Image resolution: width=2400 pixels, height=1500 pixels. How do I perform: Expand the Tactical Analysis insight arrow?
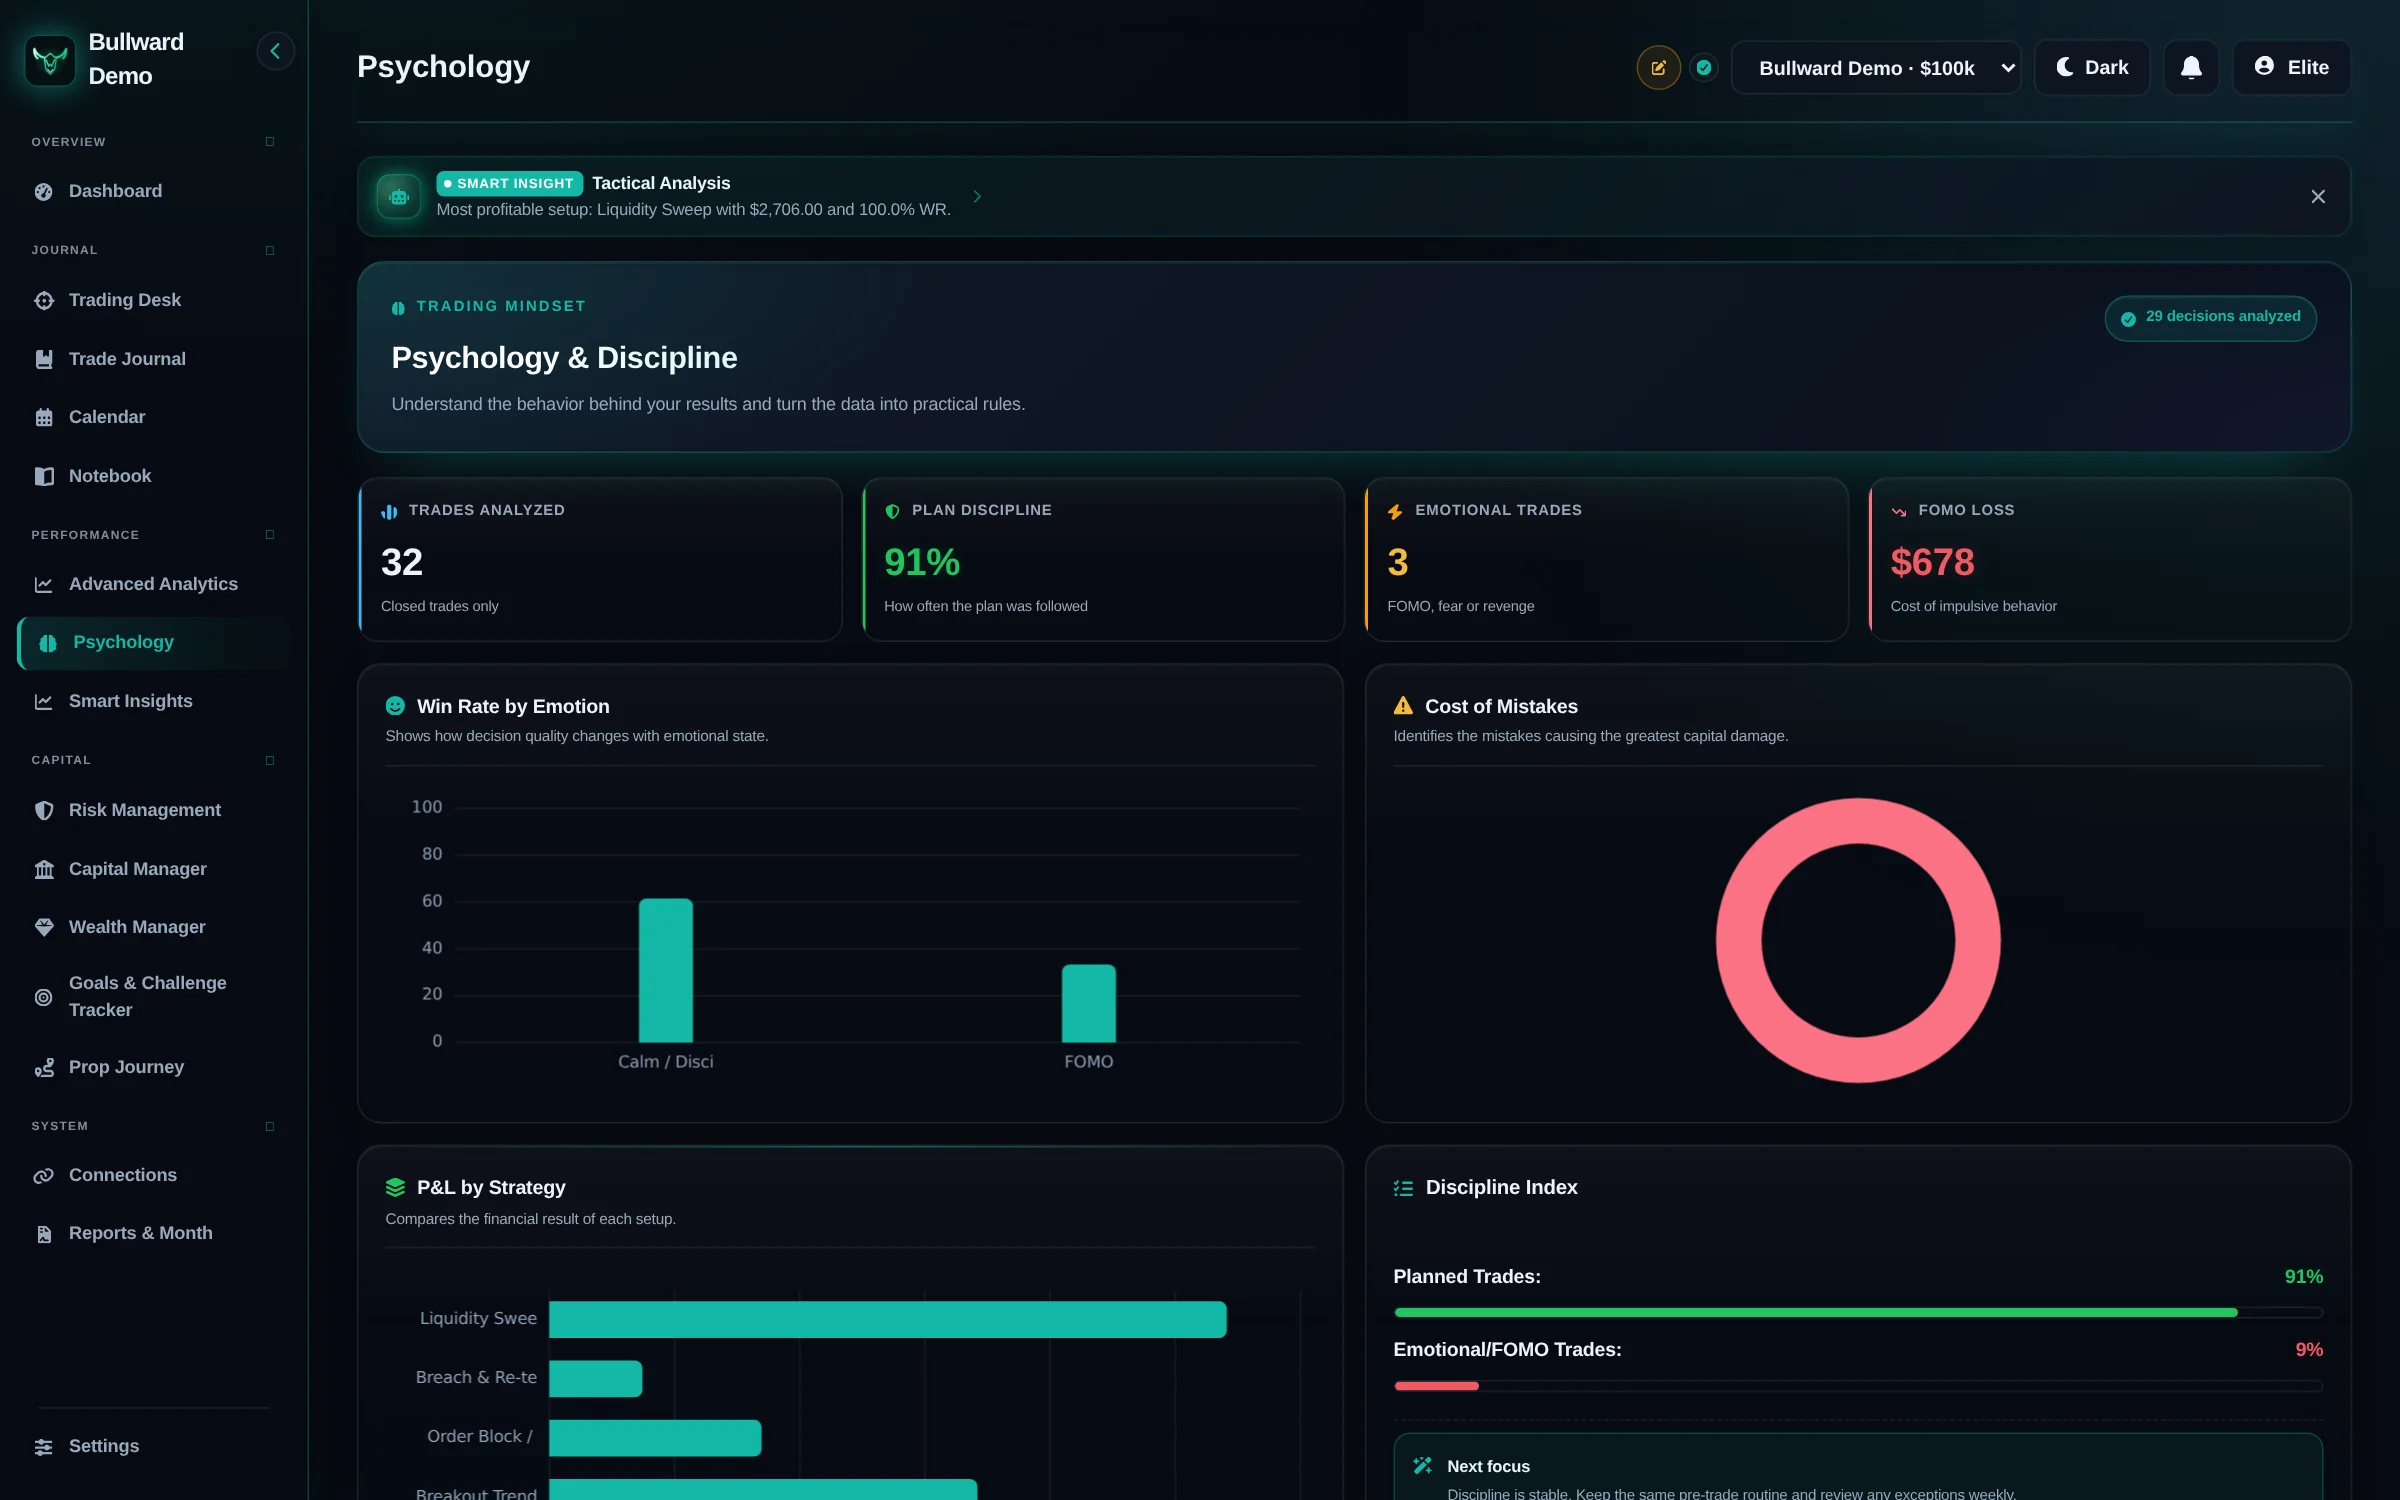(977, 197)
